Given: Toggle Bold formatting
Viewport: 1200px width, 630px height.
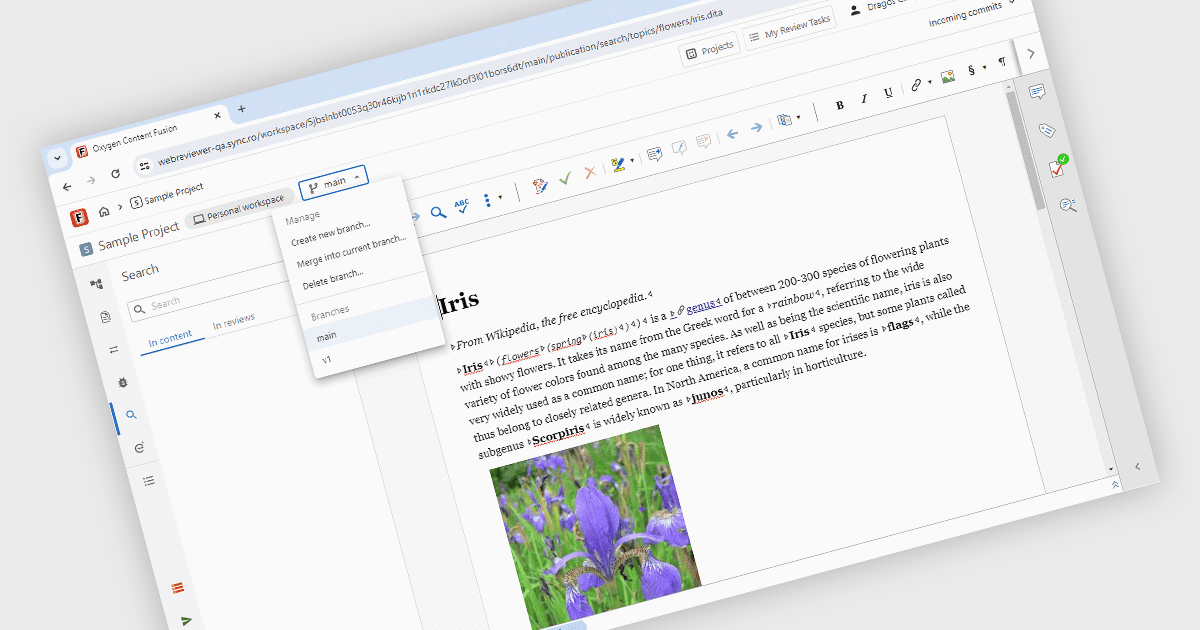Looking at the screenshot, I should coord(840,104).
